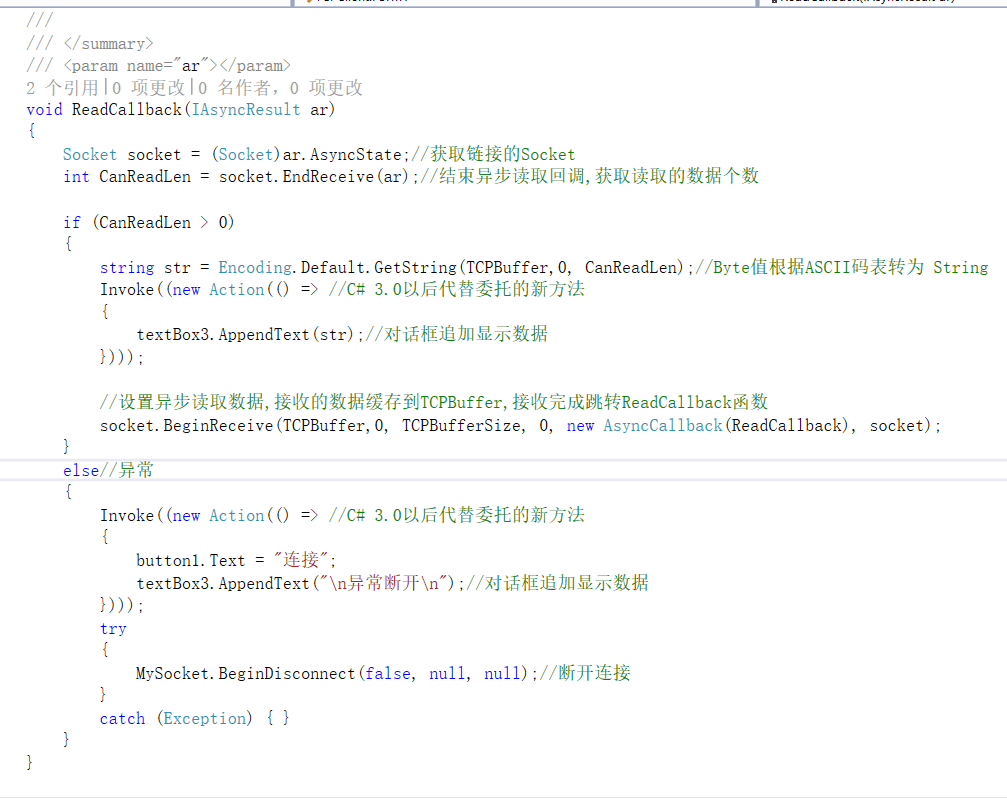Click the "string" keyword in the str declaration
The width and height of the screenshot is (1007, 798).
[x=127, y=268]
